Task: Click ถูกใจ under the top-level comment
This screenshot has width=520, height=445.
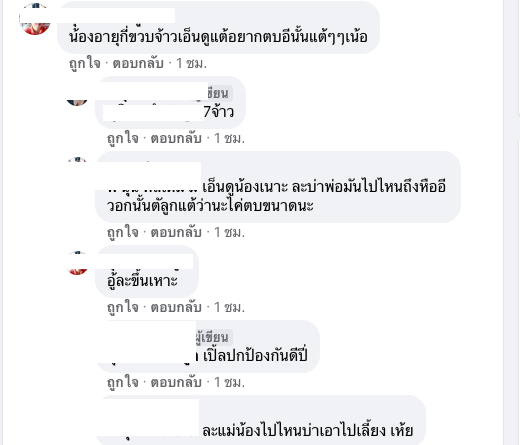Action: click(85, 63)
